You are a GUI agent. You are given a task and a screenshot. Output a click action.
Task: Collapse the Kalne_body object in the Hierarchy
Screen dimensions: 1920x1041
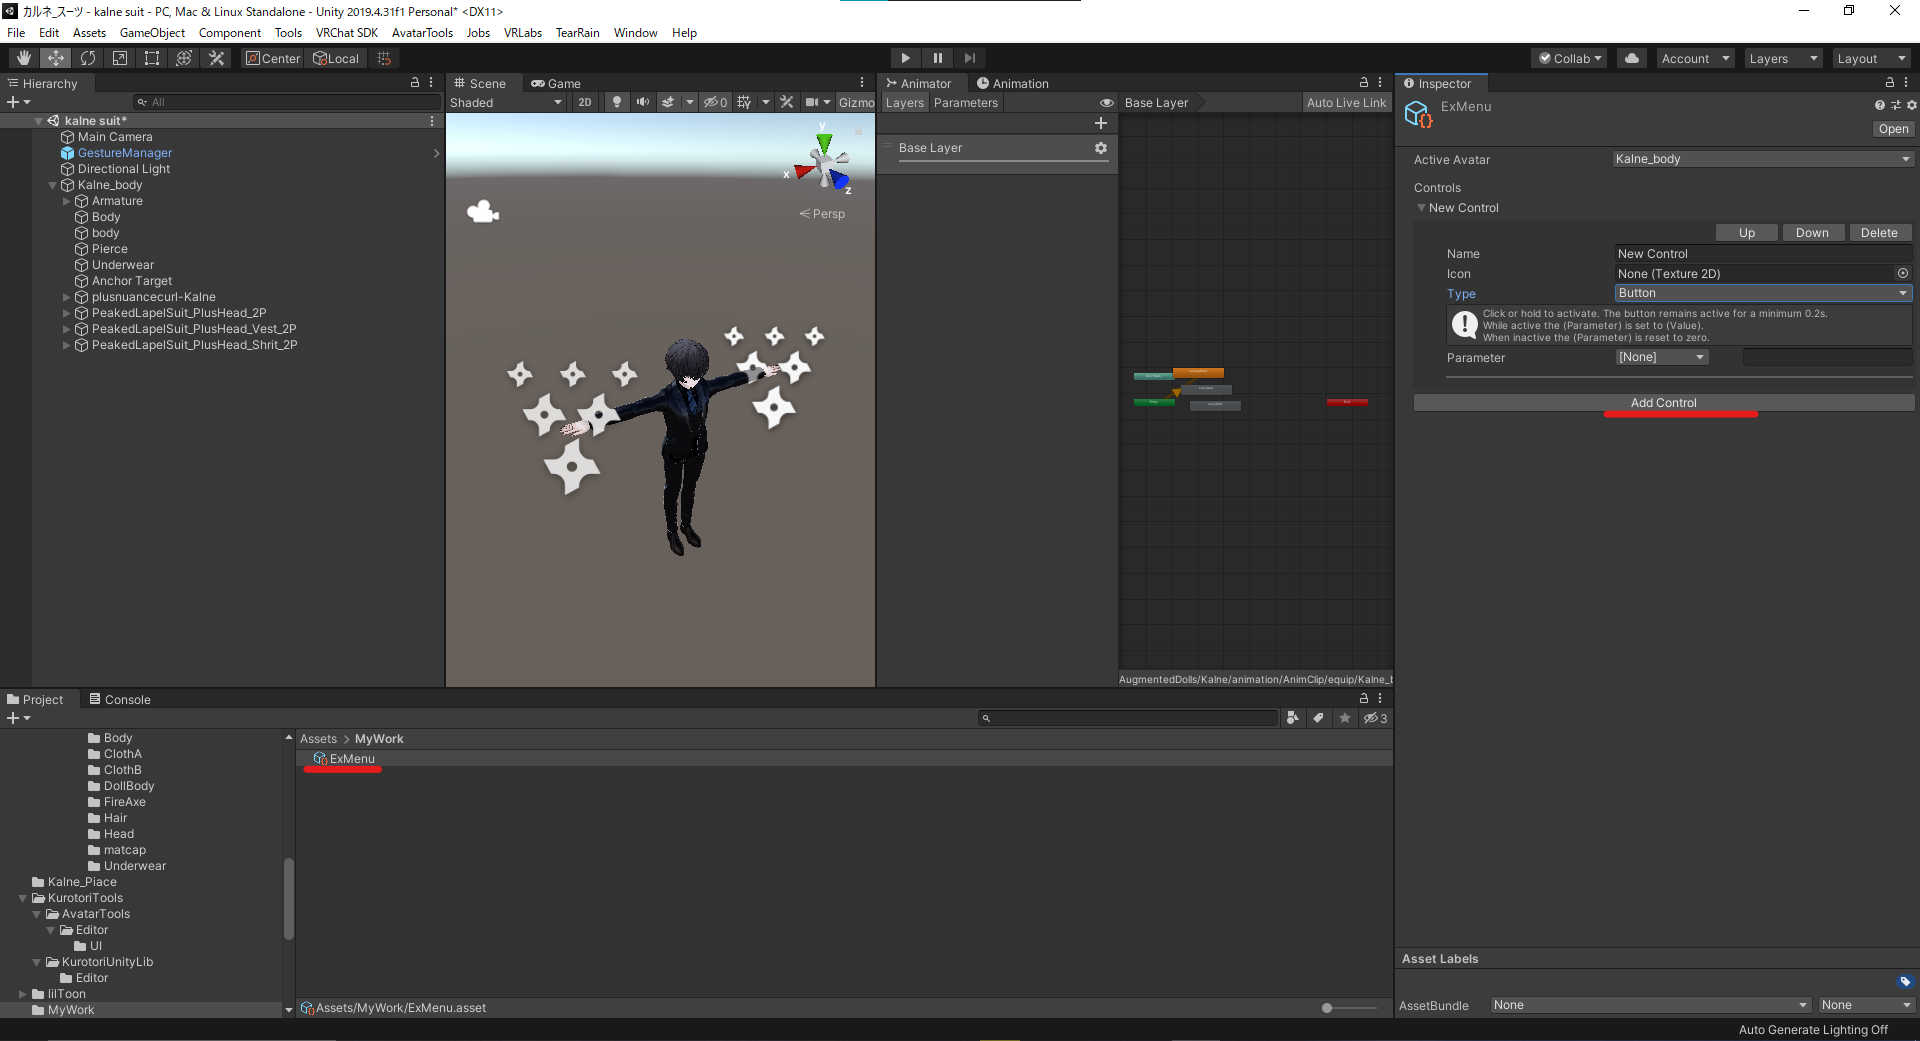pyautogui.click(x=52, y=185)
